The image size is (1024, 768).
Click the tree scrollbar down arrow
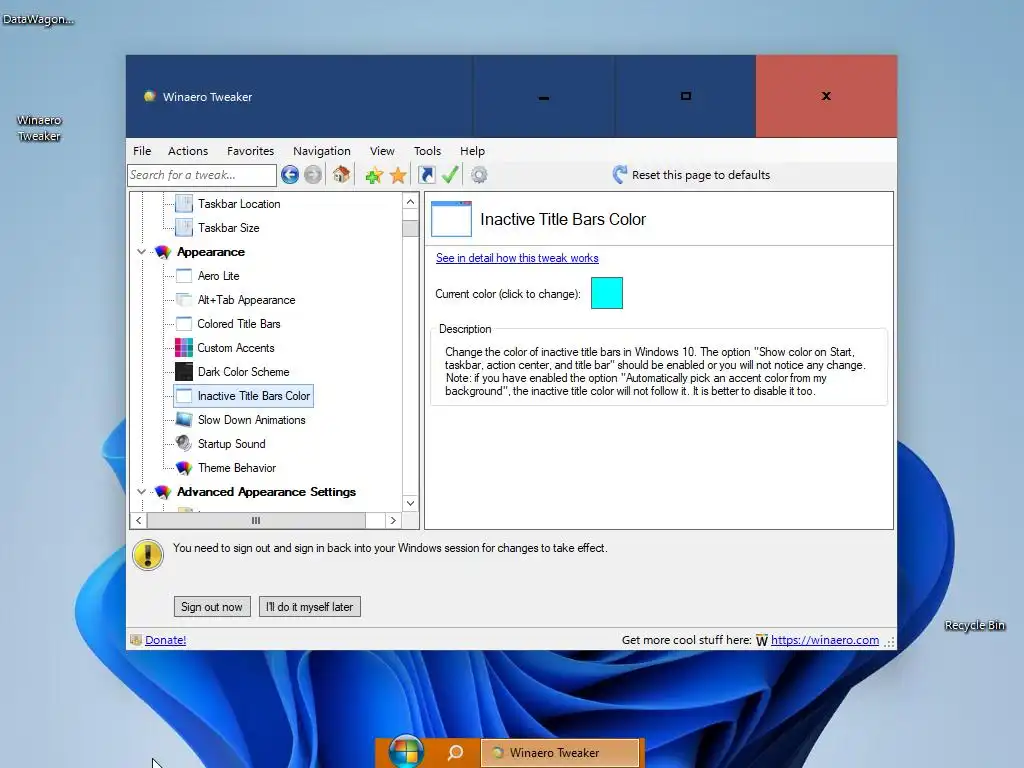(410, 504)
